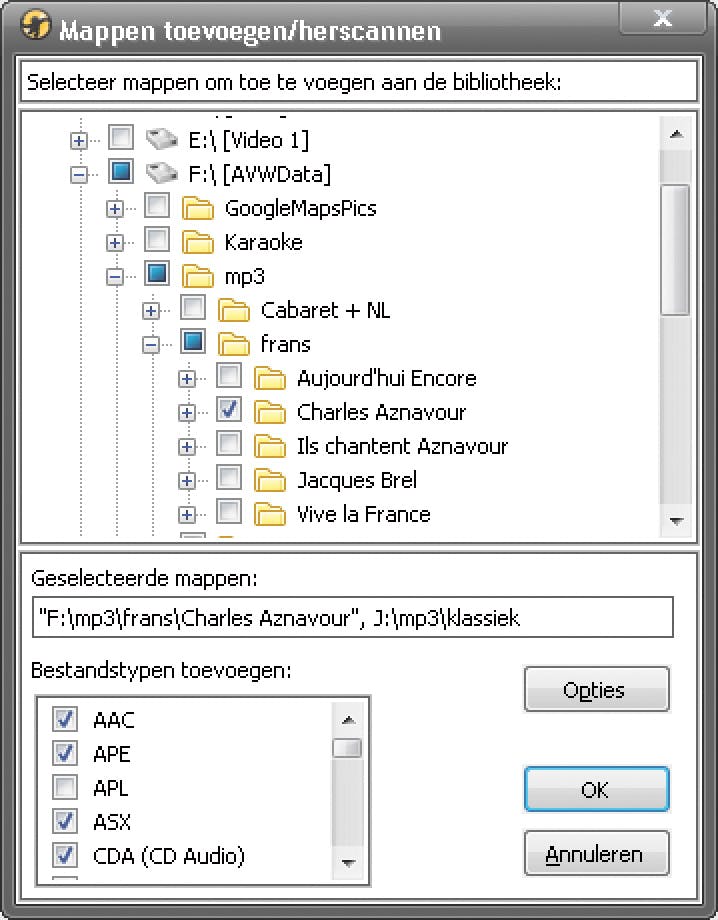
Task: Open the Opties dialog button
Action: (x=595, y=690)
